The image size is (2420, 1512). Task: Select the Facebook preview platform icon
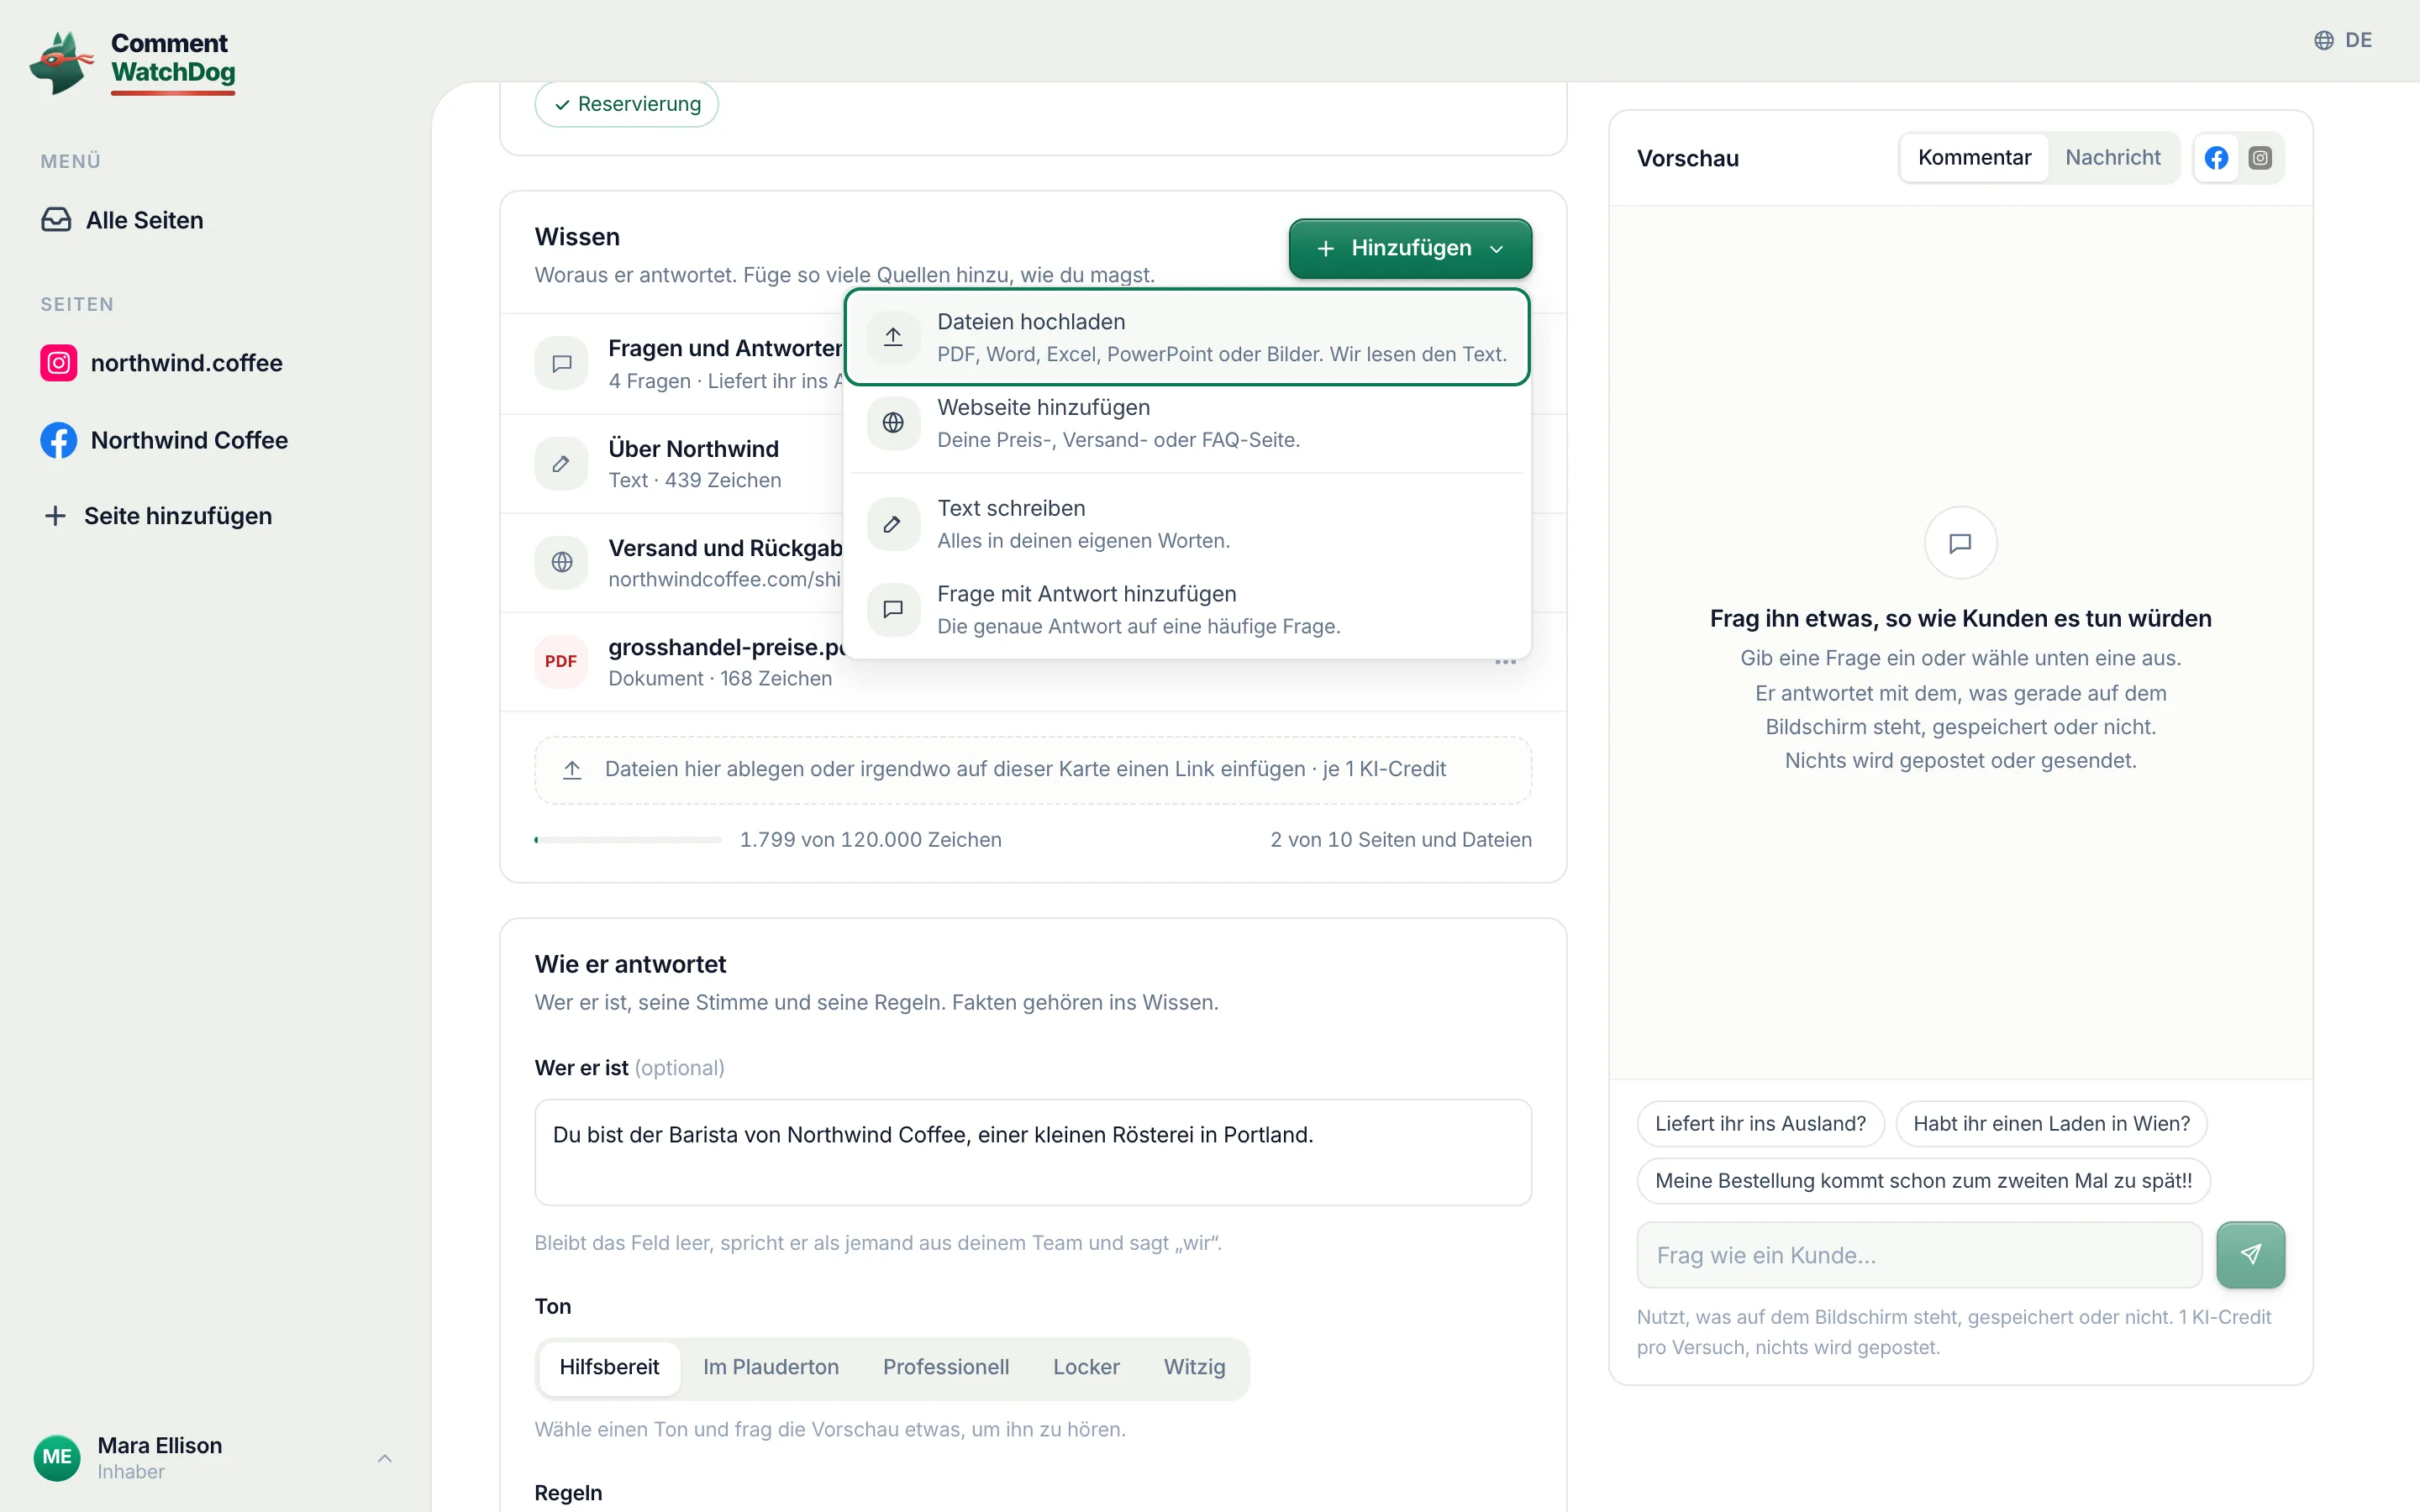[2216, 158]
